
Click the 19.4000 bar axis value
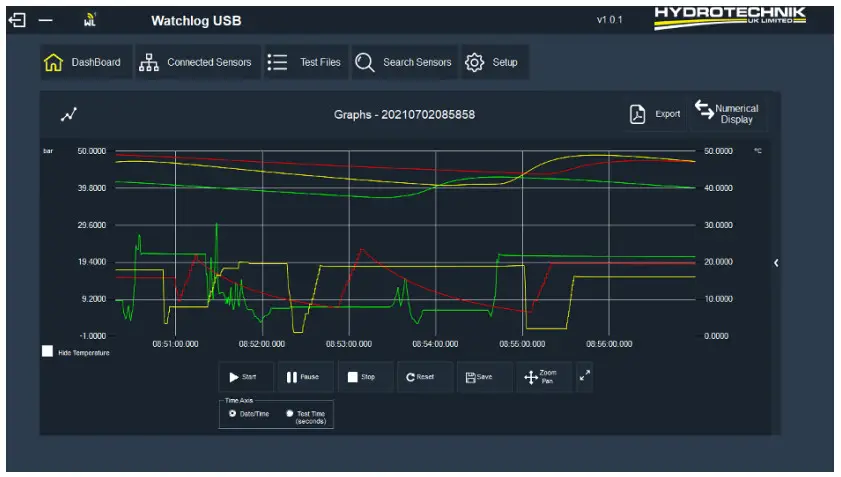tap(92, 262)
